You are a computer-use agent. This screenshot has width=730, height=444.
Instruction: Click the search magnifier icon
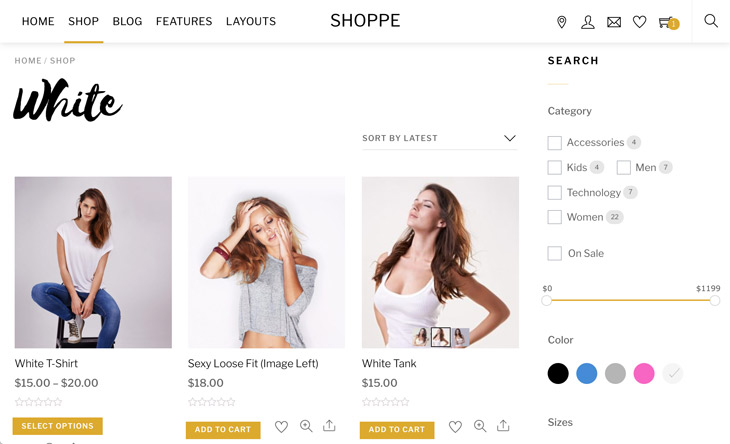[x=710, y=20]
